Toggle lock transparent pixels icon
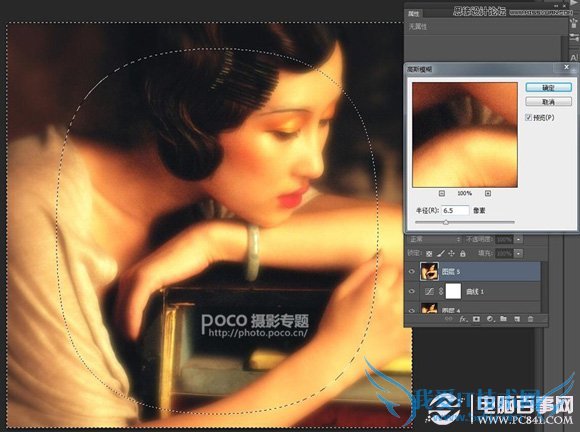Image resolution: width=580 pixels, height=432 pixels. [429, 254]
